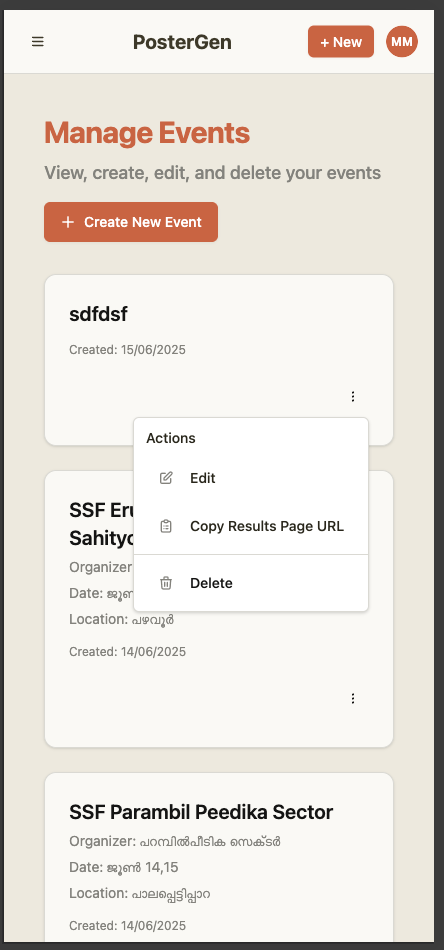Select Edit from the Actions menu
Image resolution: width=444 pixels, height=950 pixels.
(x=251, y=478)
